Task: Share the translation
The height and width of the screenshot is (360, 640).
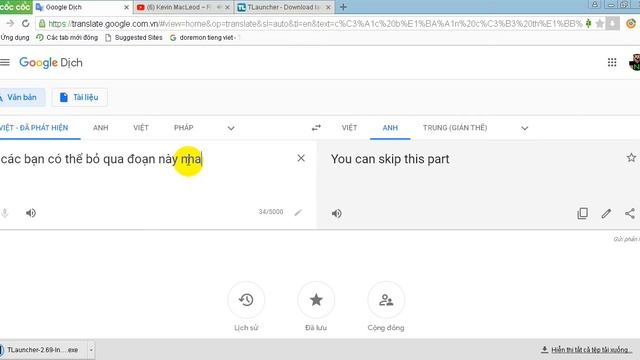Action: (630, 213)
